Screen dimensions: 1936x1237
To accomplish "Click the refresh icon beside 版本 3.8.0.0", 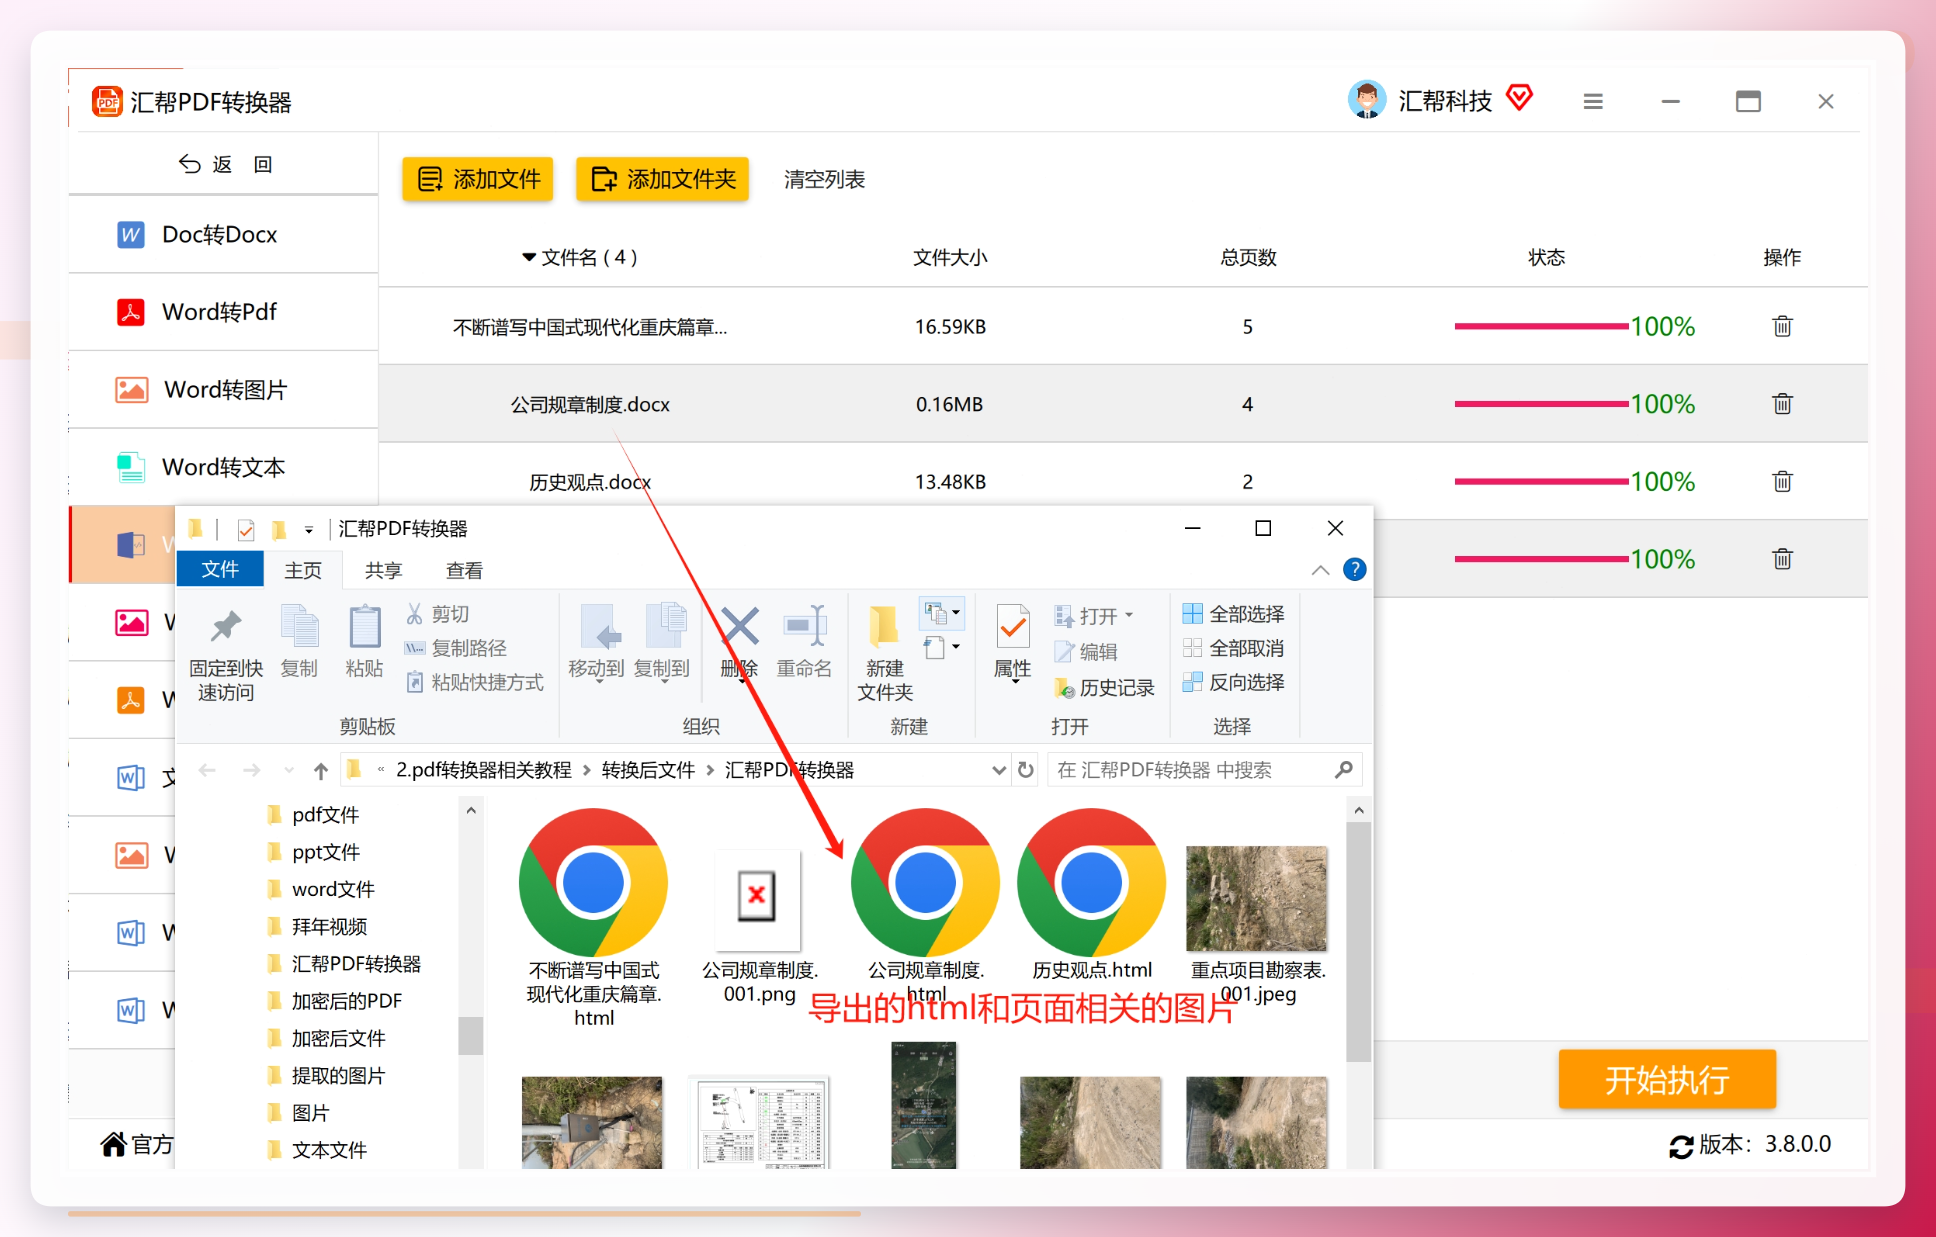I will pos(1681,1146).
